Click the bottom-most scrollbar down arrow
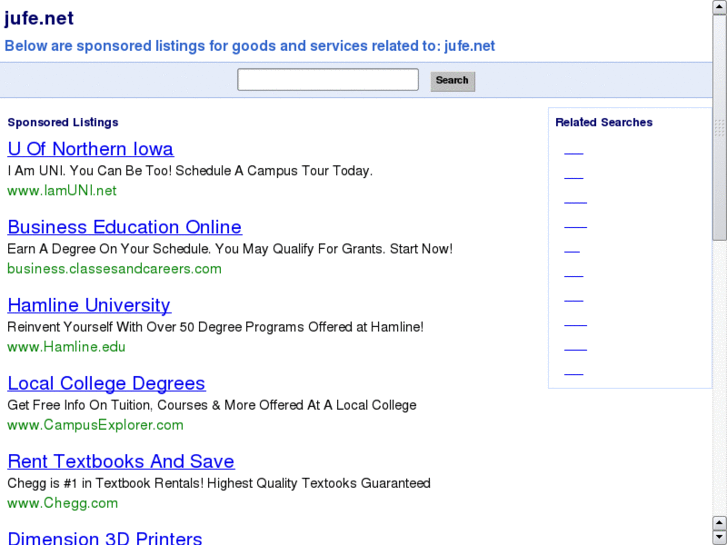The height and width of the screenshot is (545, 727). [720, 537]
